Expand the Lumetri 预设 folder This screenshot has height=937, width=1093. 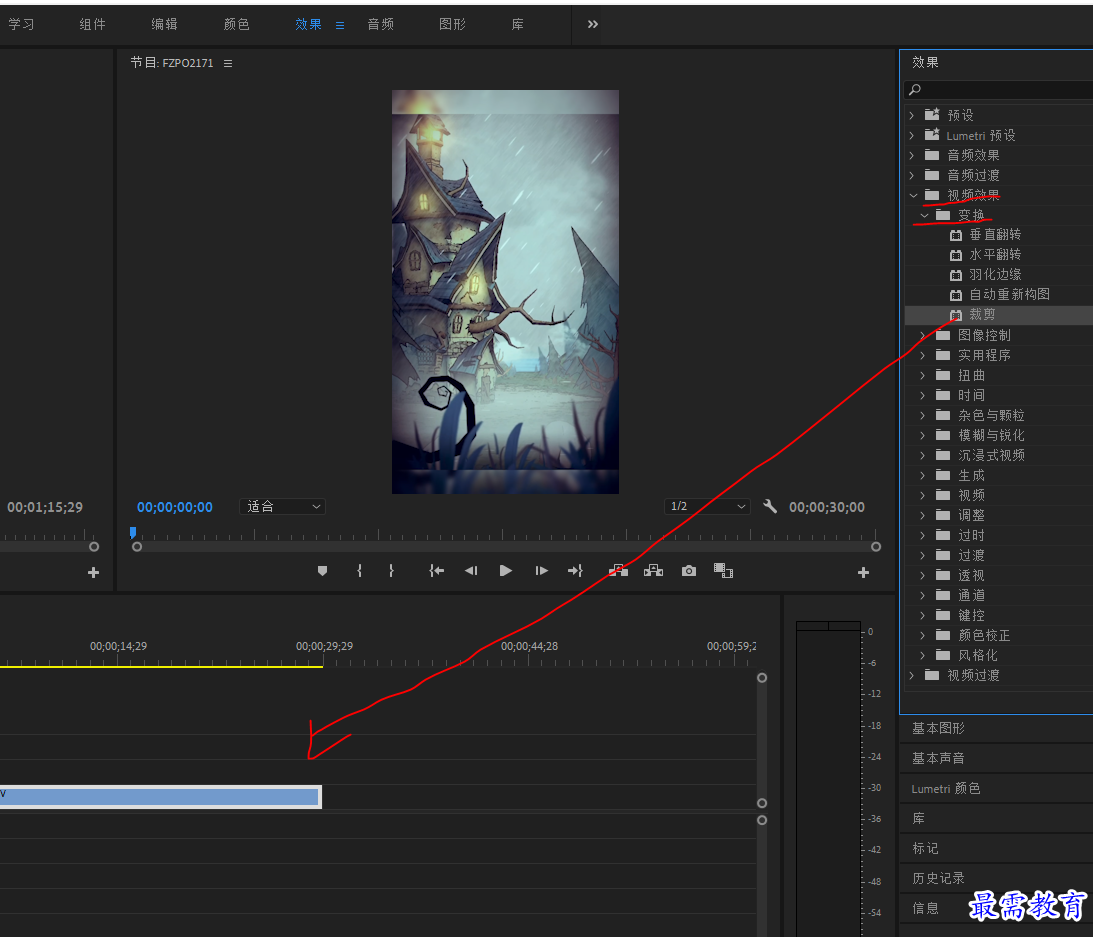[912, 135]
